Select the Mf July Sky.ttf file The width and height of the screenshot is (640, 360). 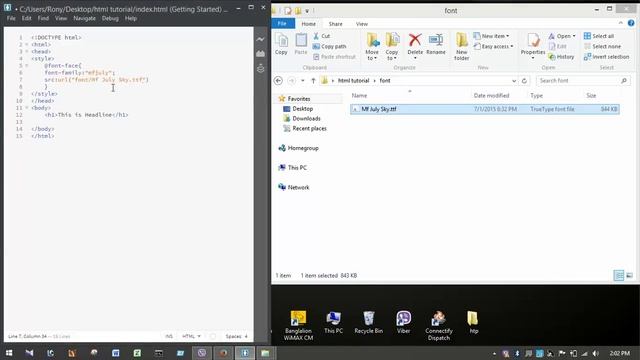484,109
